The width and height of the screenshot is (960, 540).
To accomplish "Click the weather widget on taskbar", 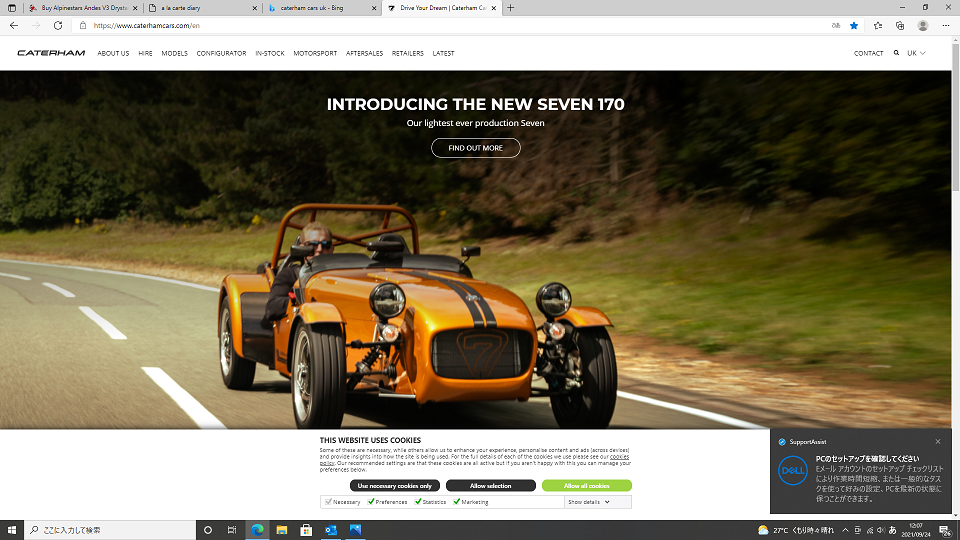I will (796, 530).
